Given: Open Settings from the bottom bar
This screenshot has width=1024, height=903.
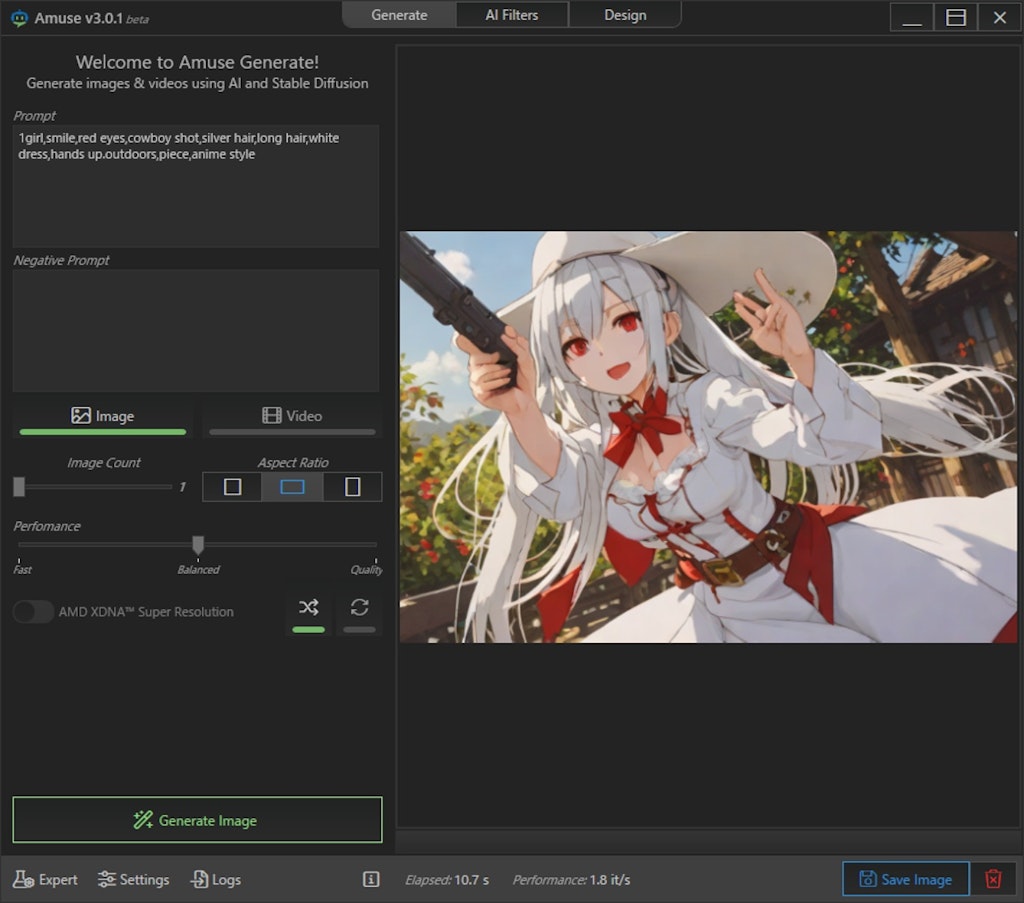Looking at the screenshot, I should click(x=133, y=879).
